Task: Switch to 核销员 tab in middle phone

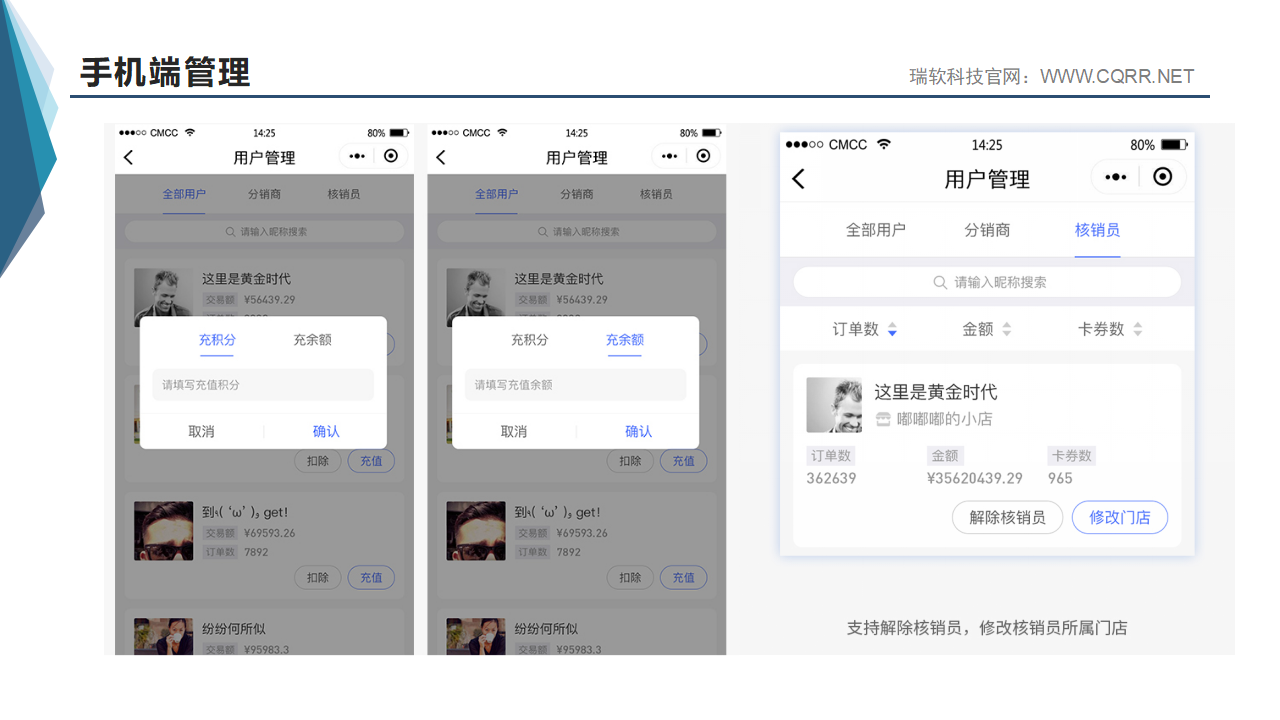Action: (656, 194)
